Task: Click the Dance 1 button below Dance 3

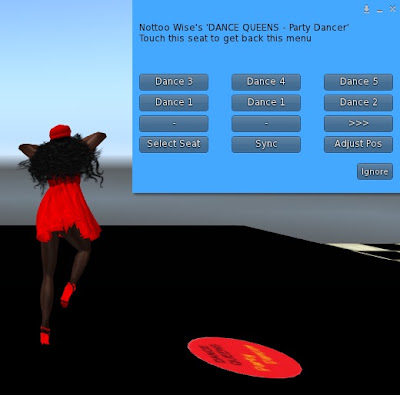Action: (x=174, y=103)
